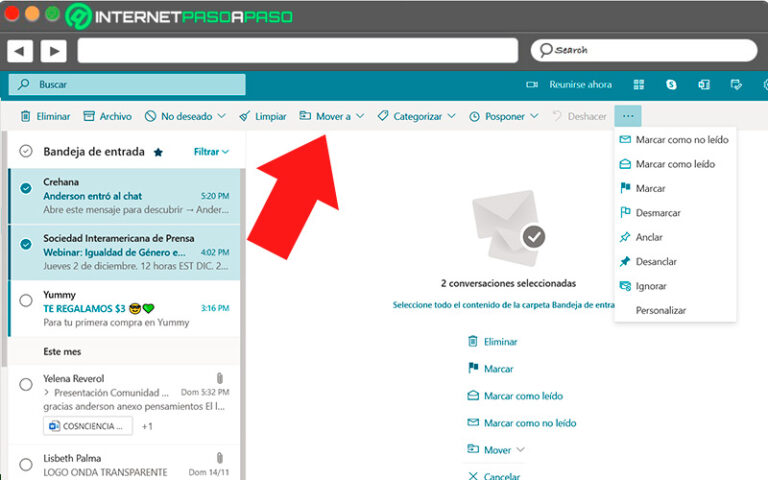
Task: Click the grid apps icon in header
Action: 639,85
